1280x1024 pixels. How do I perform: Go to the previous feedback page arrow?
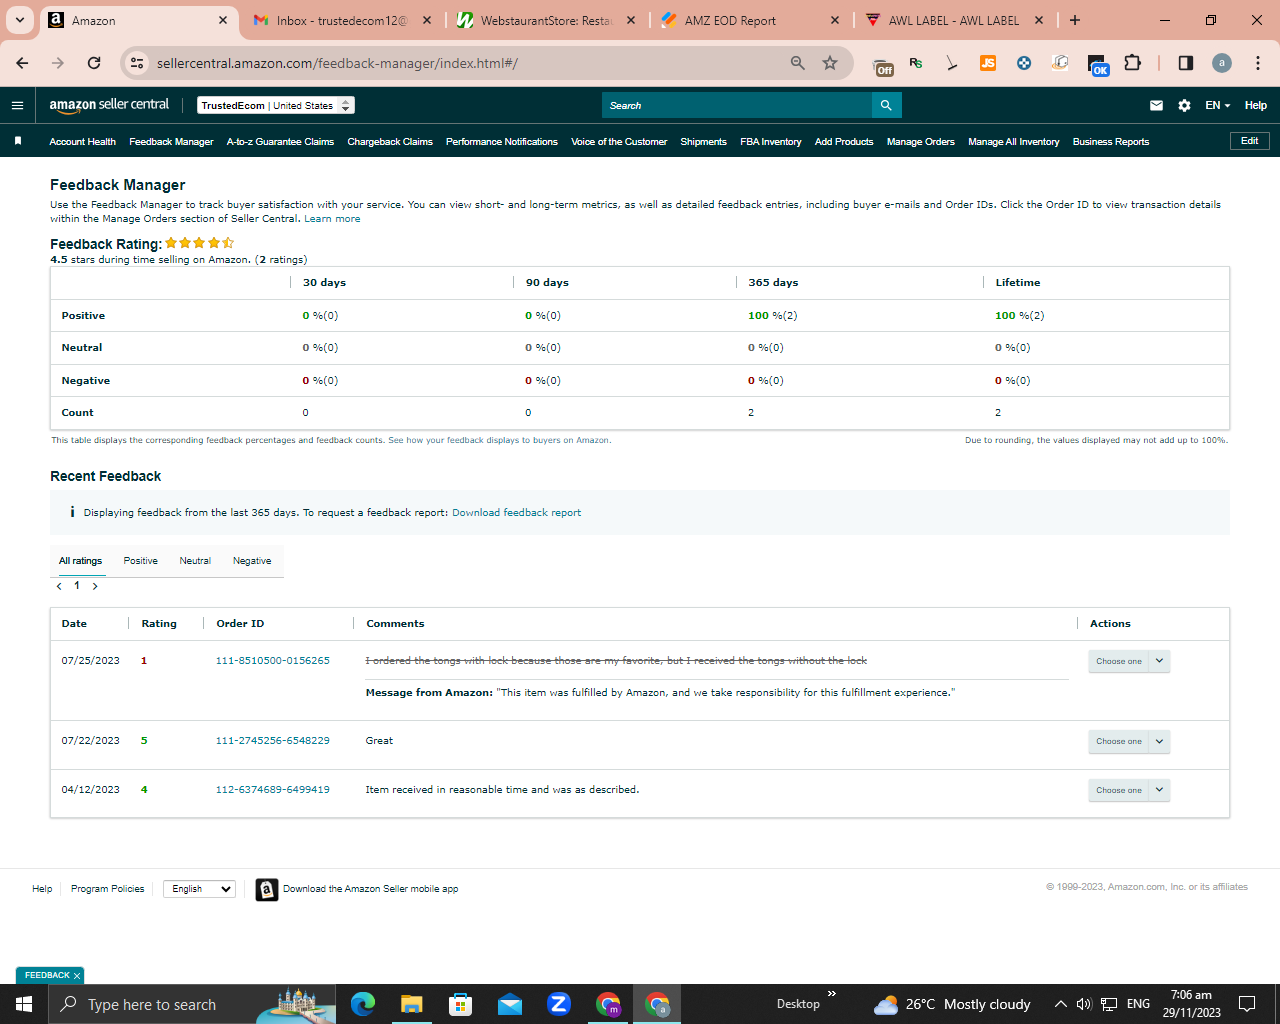[x=59, y=586]
